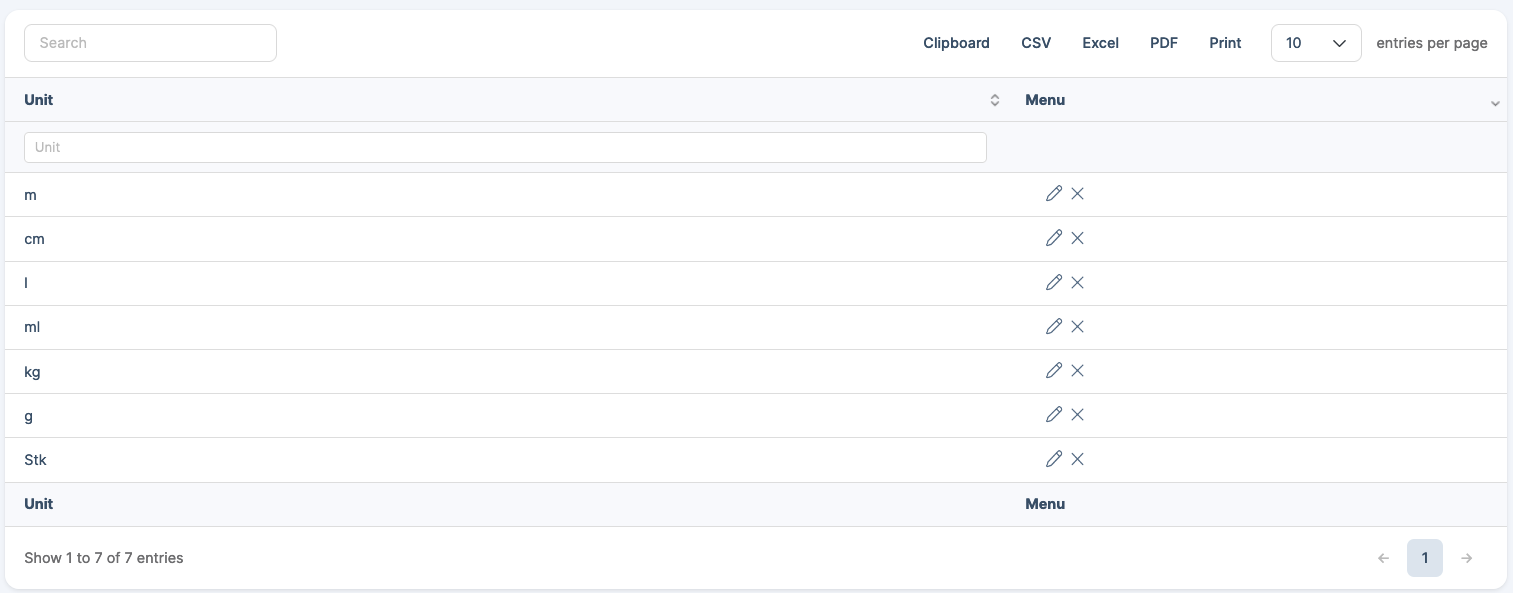The width and height of the screenshot is (1513, 593).
Task: Delete the 'g' unit row
Action: click(x=1077, y=414)
